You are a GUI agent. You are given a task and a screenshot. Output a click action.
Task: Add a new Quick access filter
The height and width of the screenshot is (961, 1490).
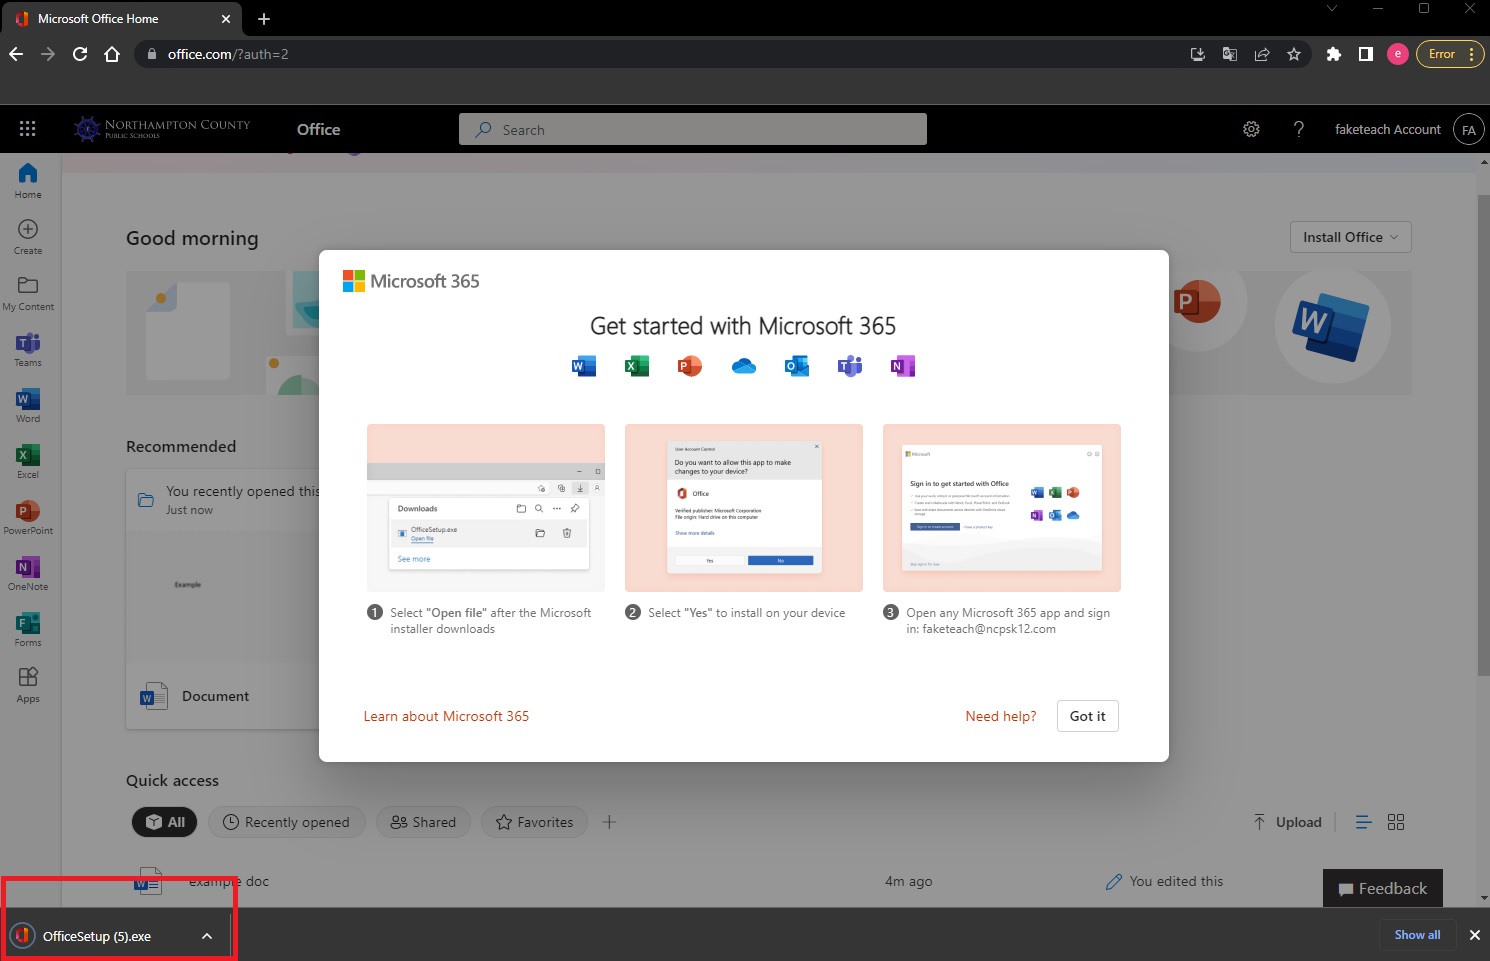[x=609, y=822]
